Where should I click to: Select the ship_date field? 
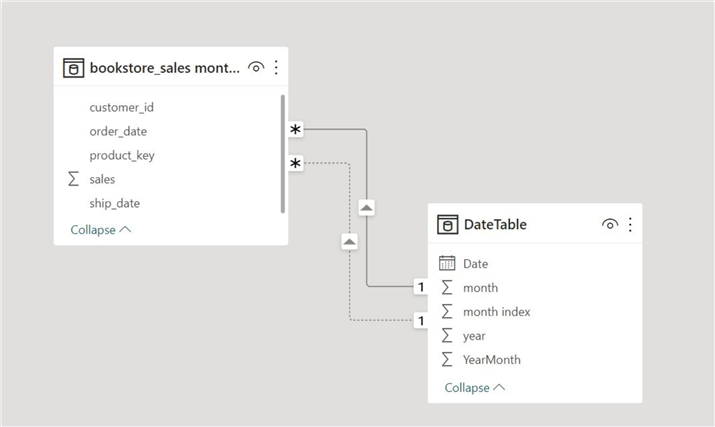pyautogui.click(x=114, y=203)
